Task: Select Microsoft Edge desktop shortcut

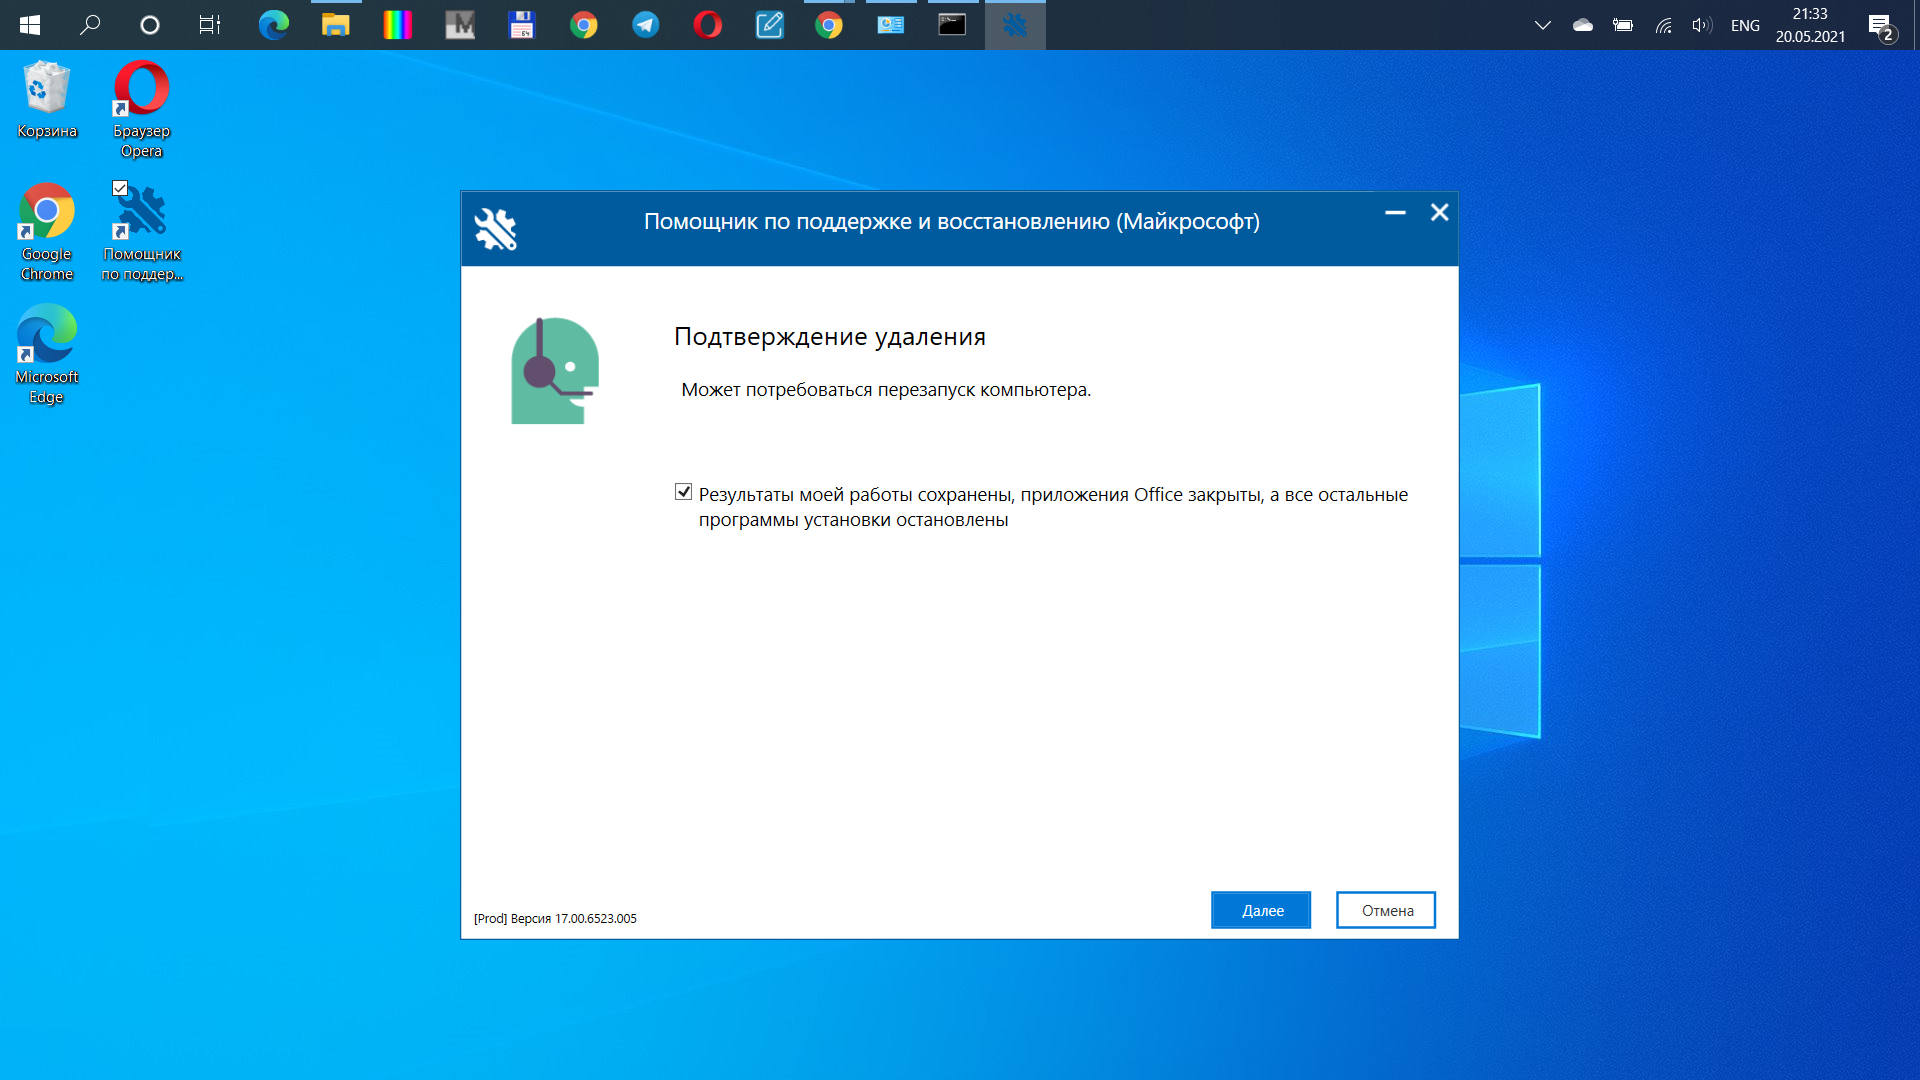Action: coord(47,355)
